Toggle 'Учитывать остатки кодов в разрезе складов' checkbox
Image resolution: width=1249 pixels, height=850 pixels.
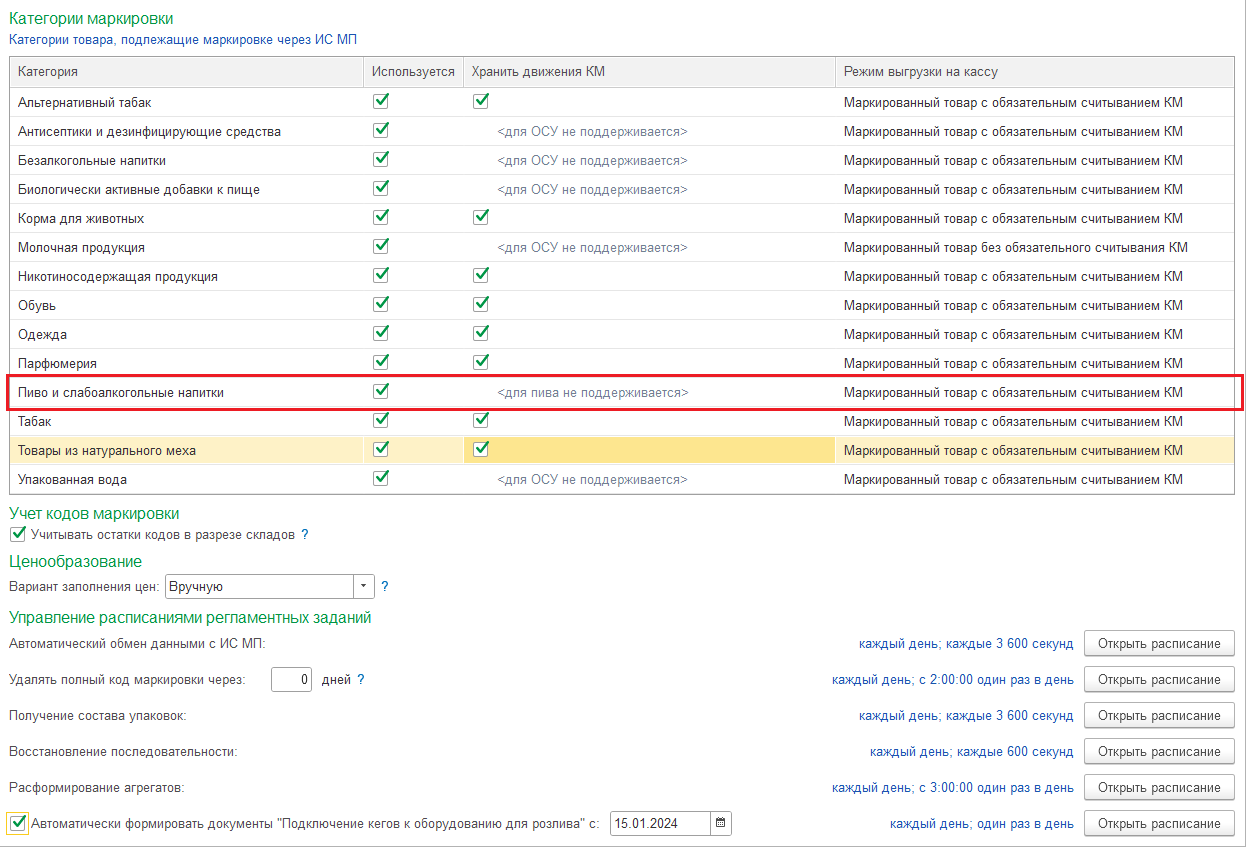17,535
